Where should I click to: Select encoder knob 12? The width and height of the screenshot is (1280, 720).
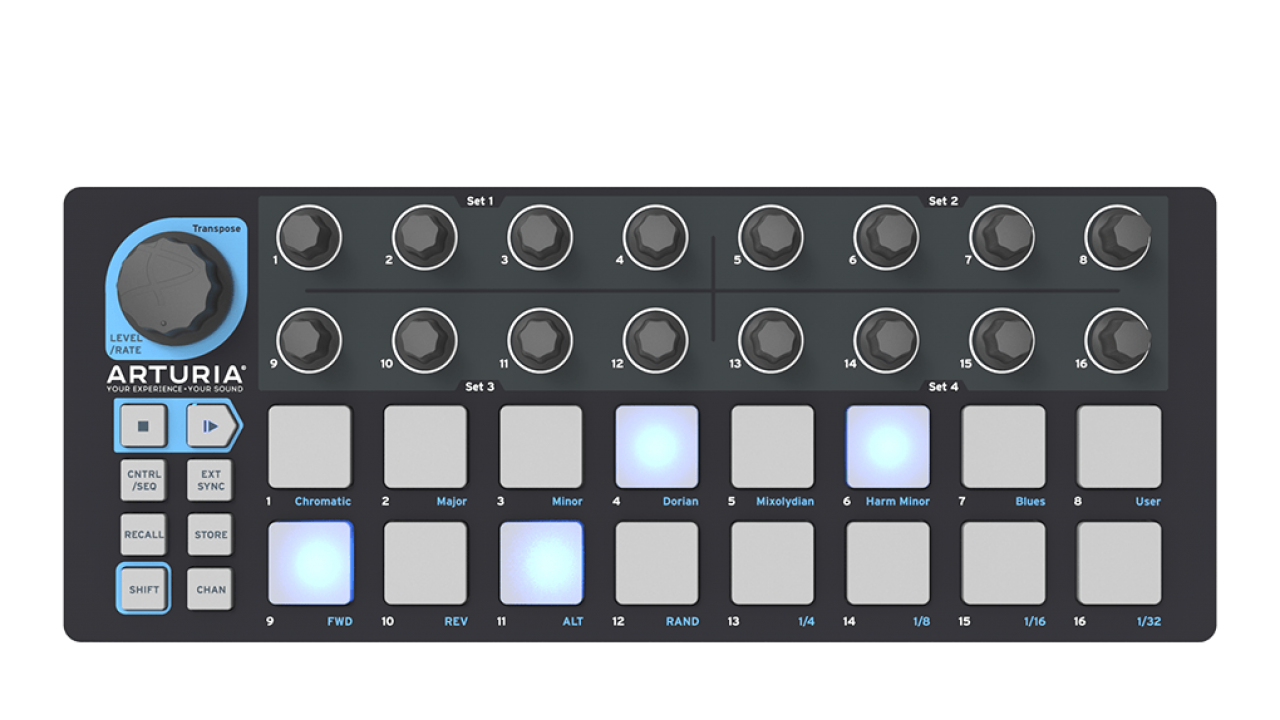tap(655, 340)
